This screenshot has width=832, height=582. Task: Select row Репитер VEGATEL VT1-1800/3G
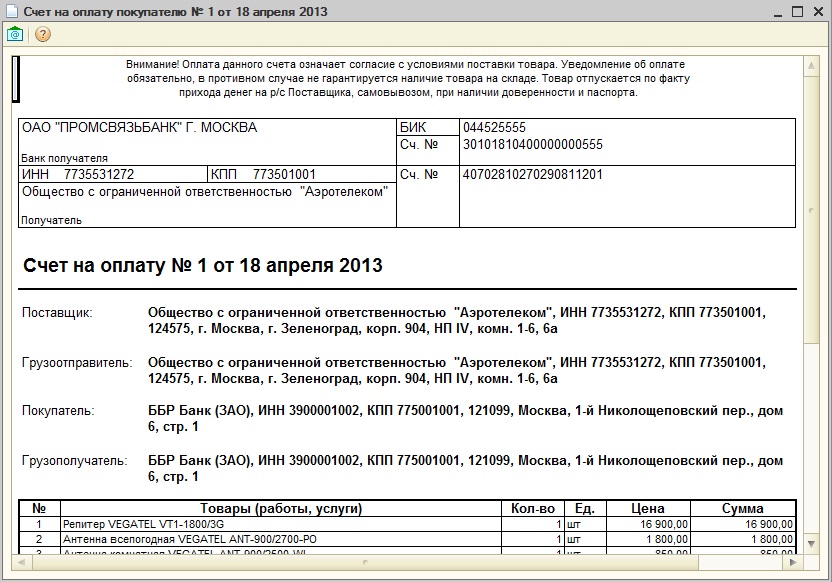[408, 524]
